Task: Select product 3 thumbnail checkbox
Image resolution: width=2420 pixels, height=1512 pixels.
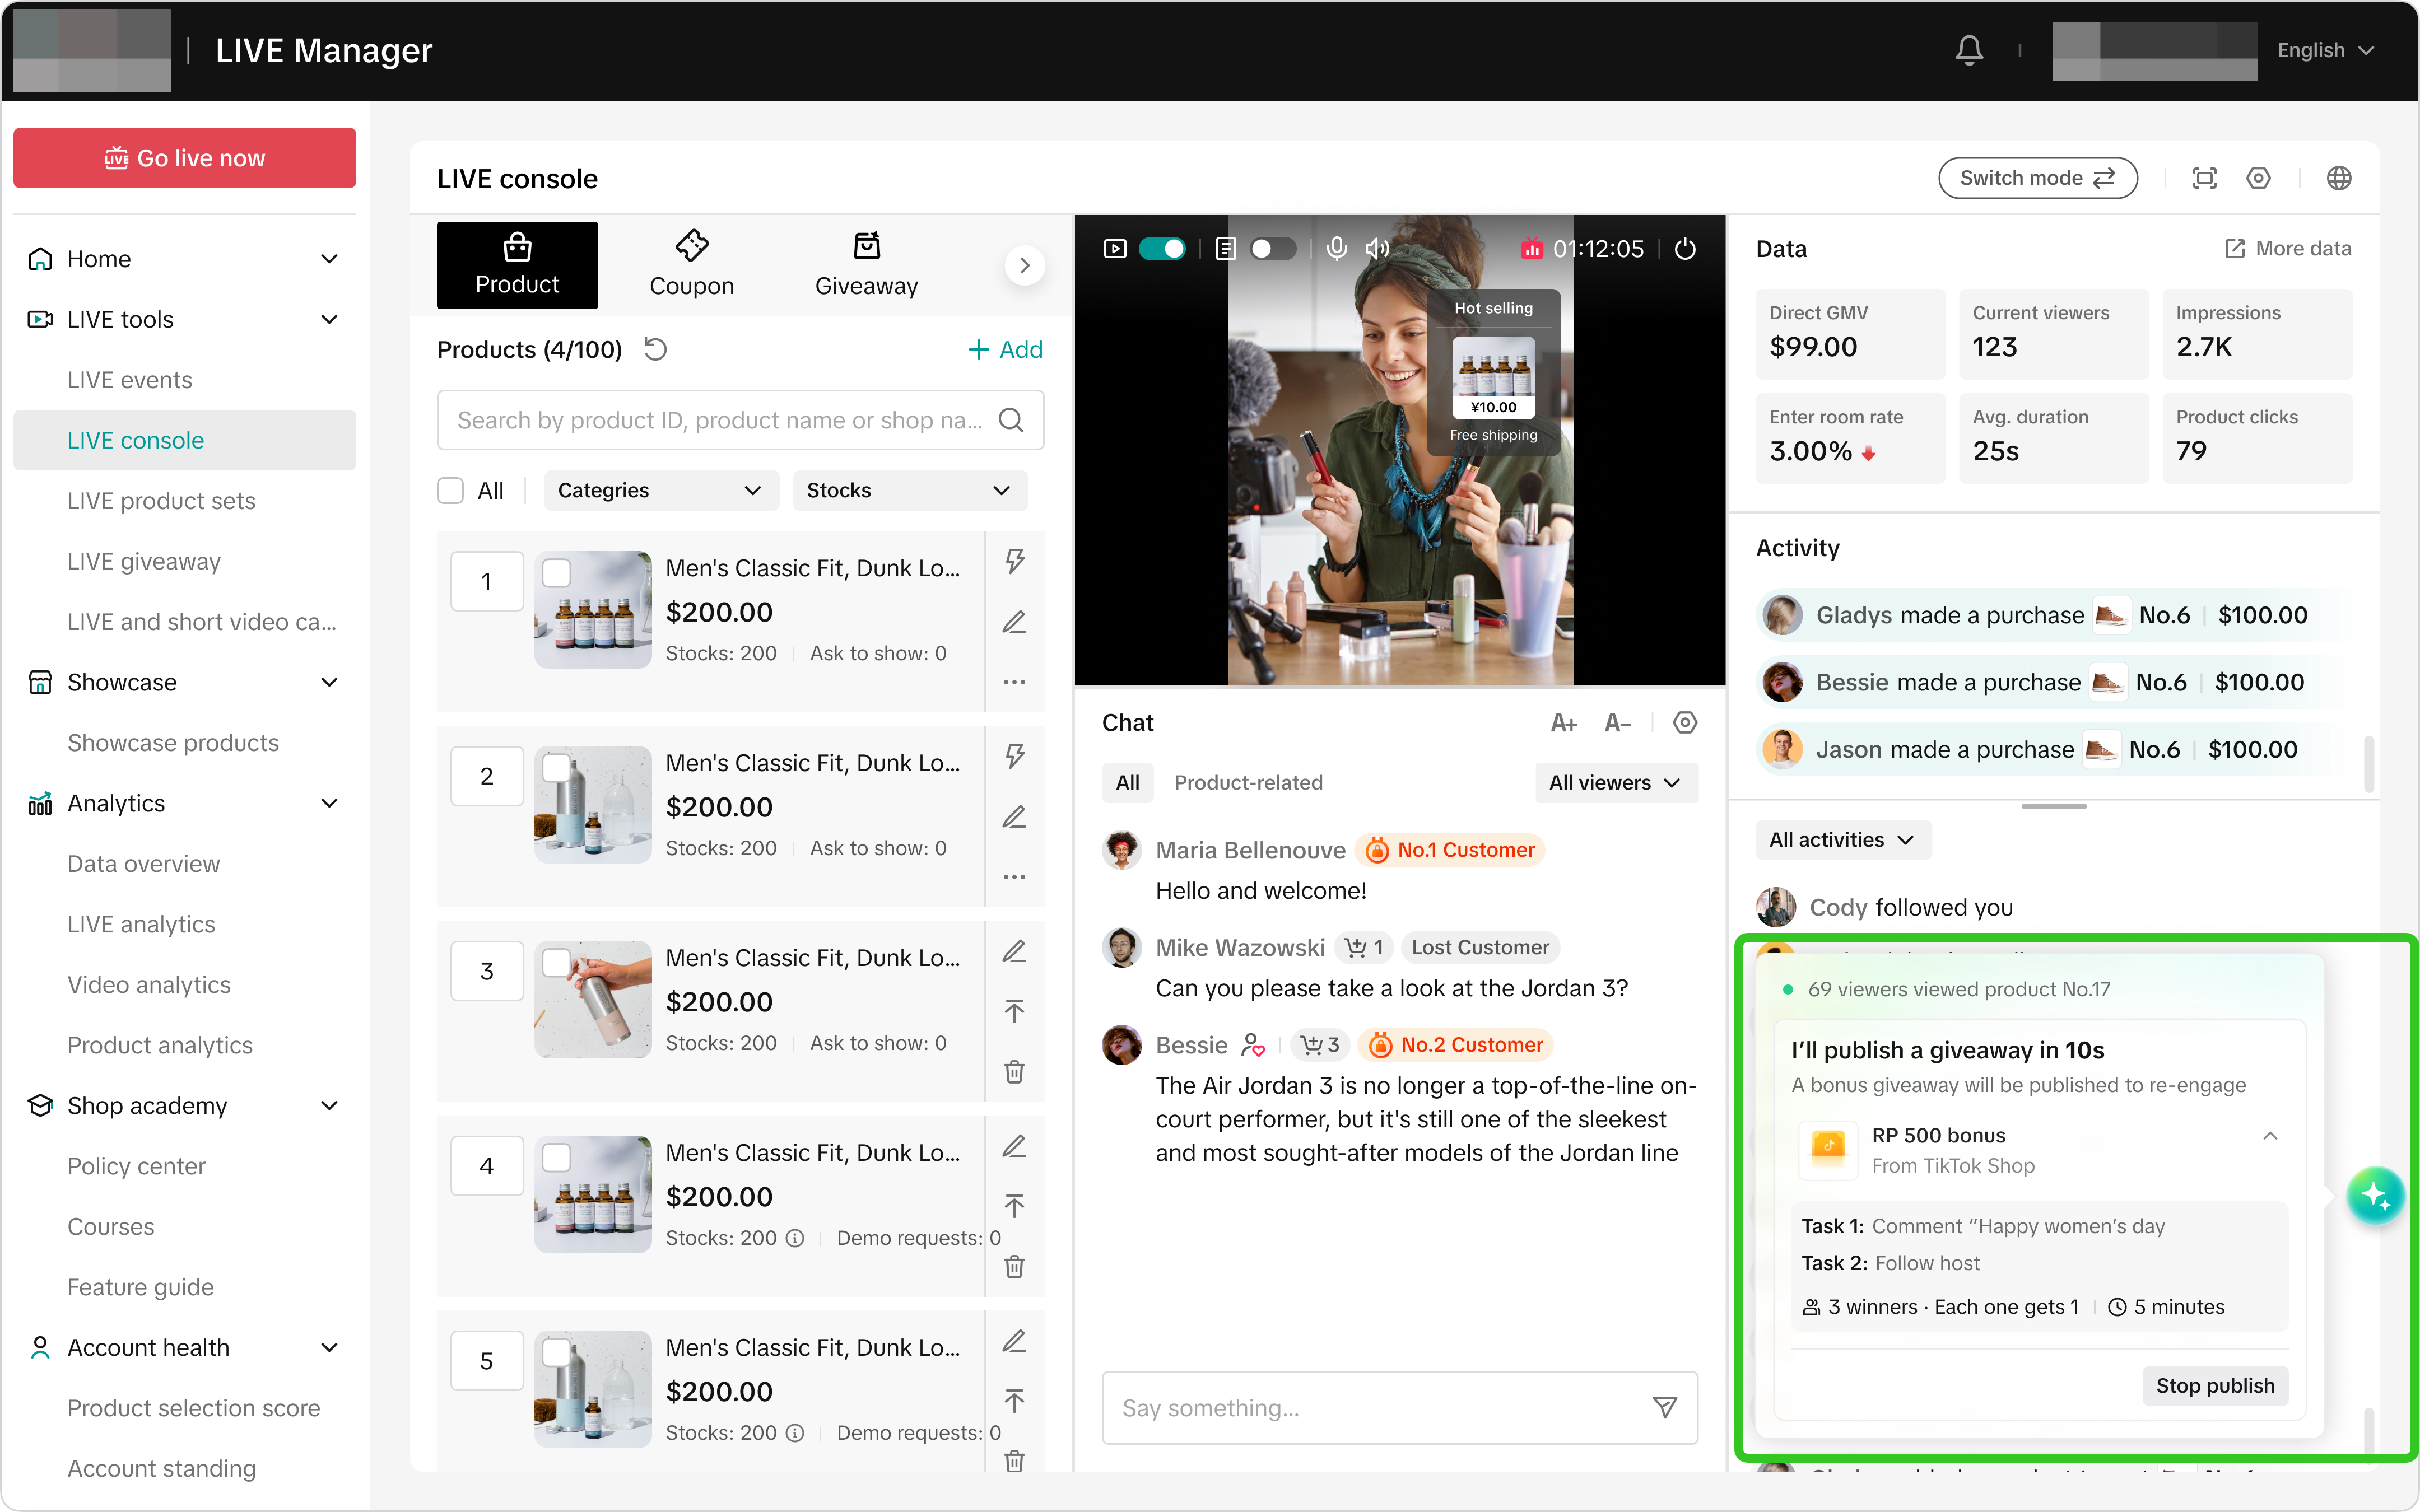Action: click(556, 962)
